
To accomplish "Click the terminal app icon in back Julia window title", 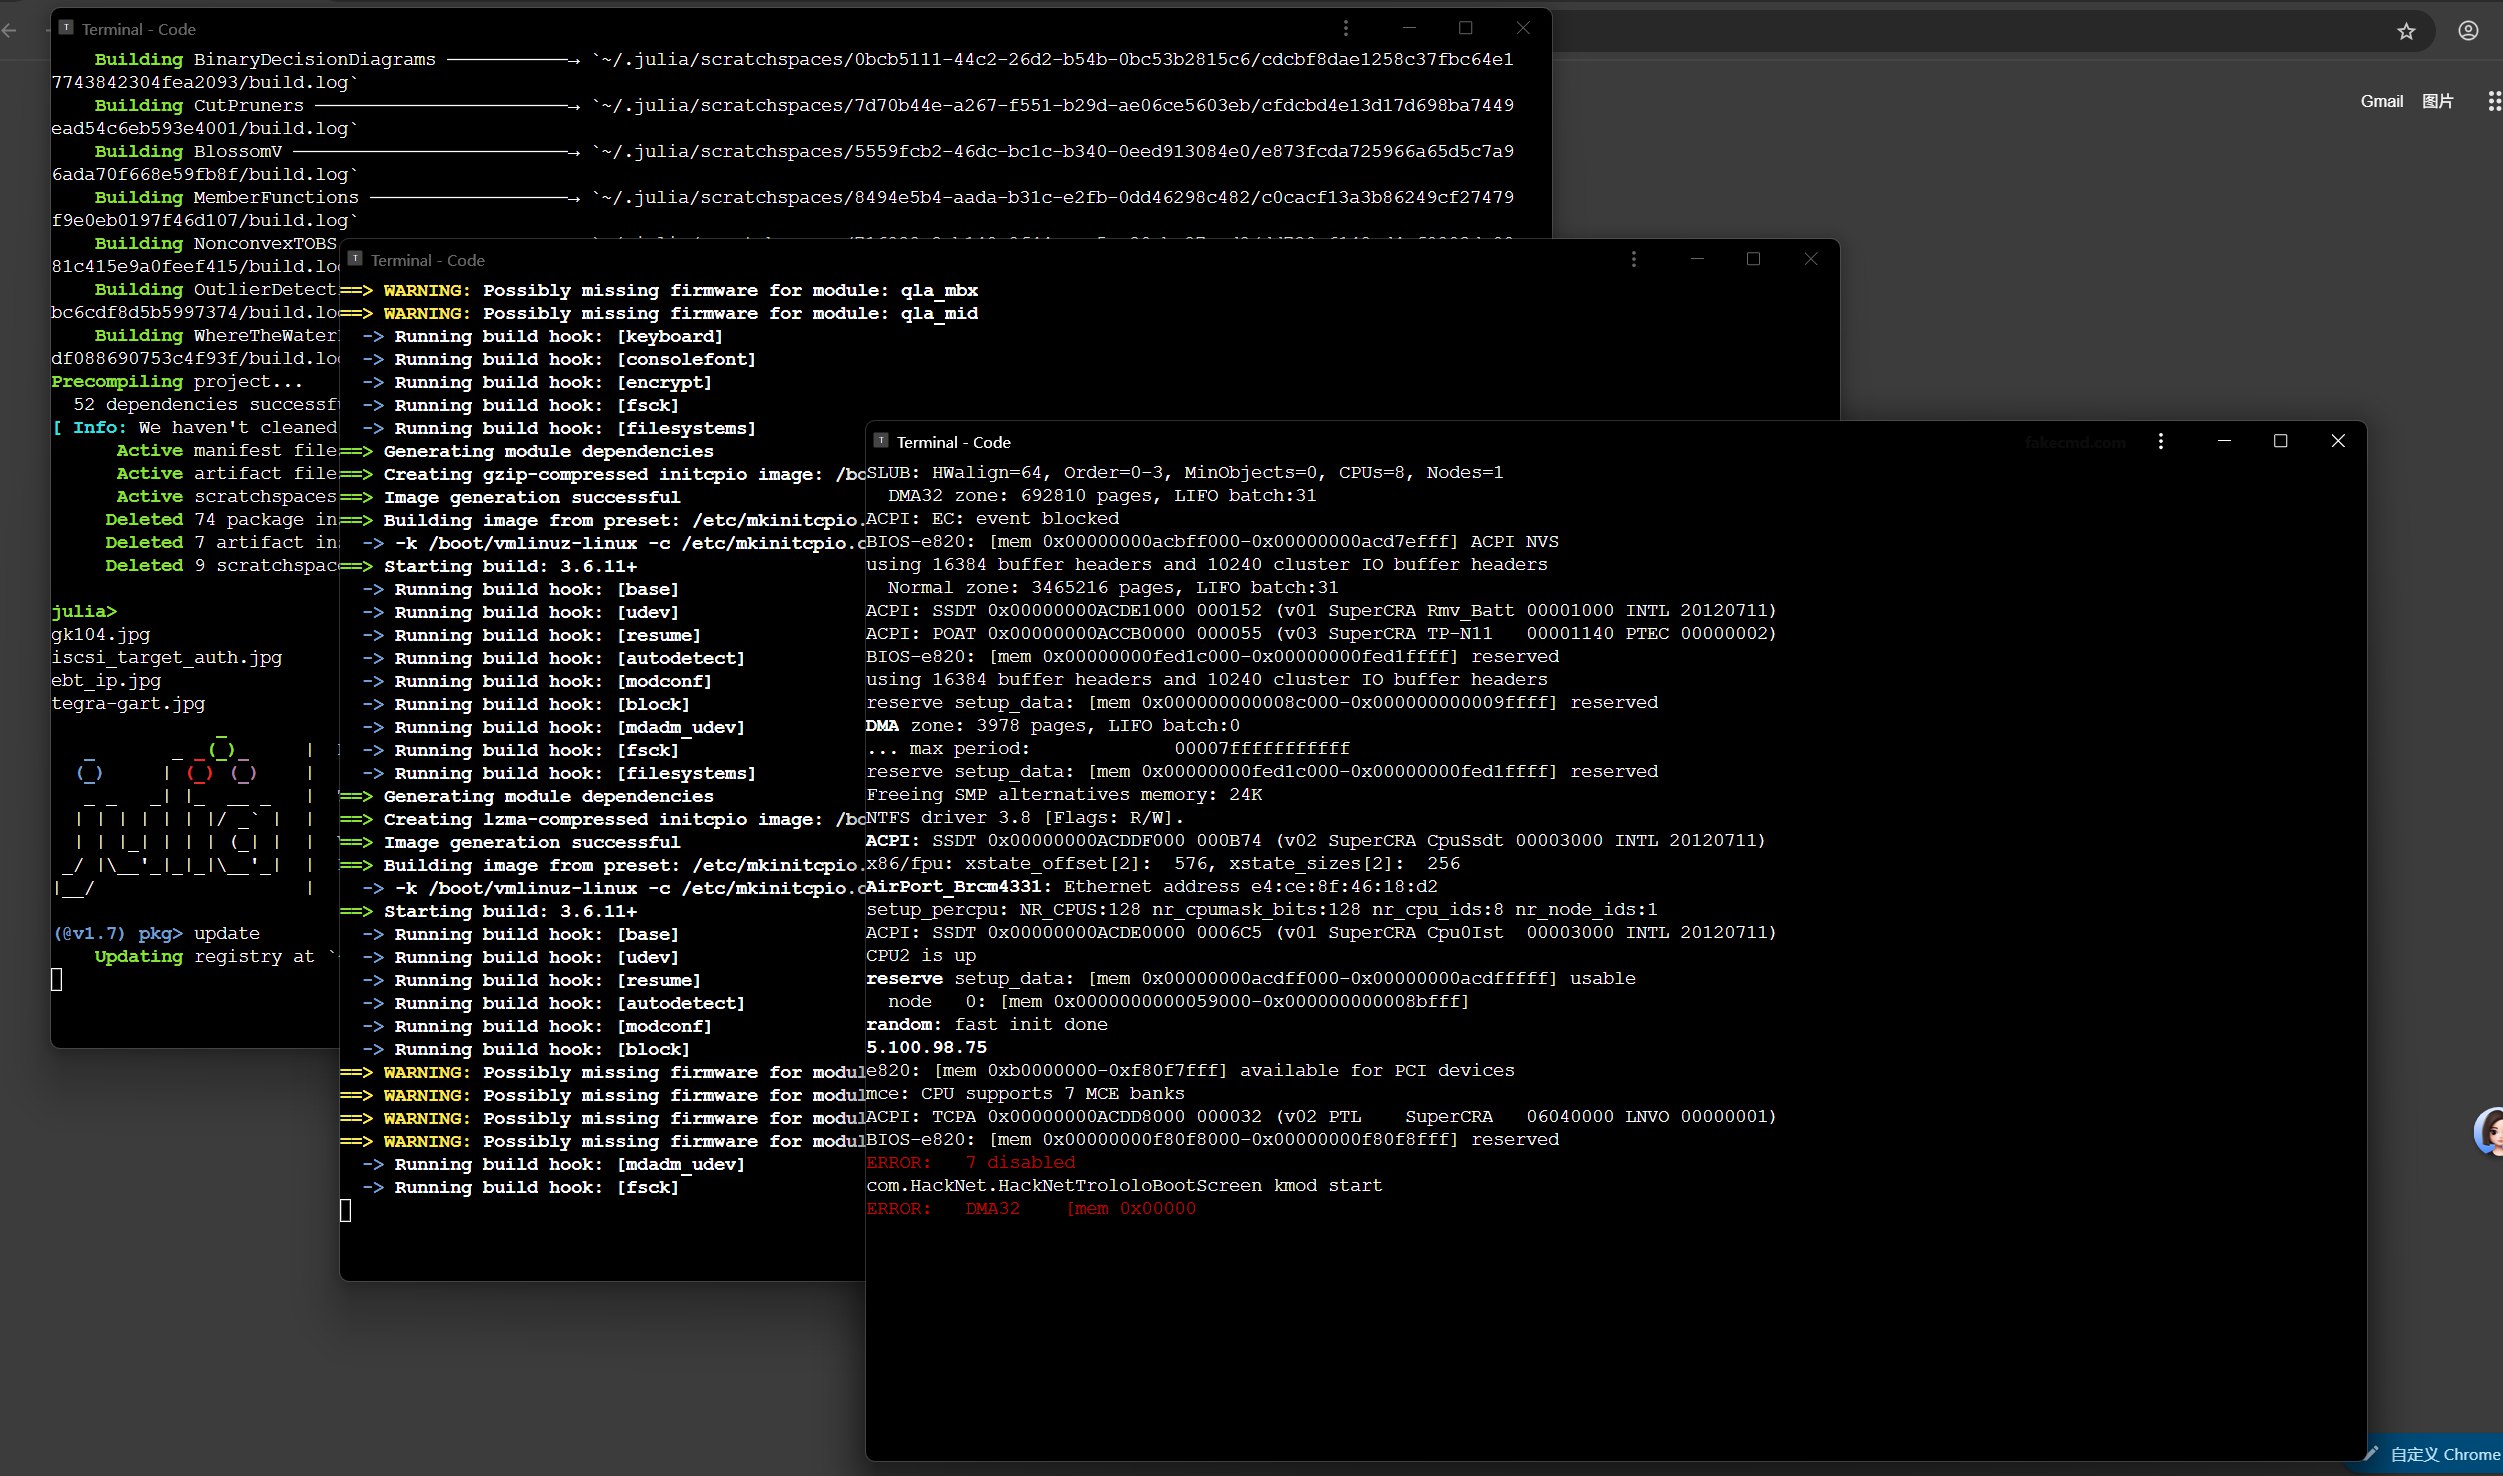I will point(66,27).
